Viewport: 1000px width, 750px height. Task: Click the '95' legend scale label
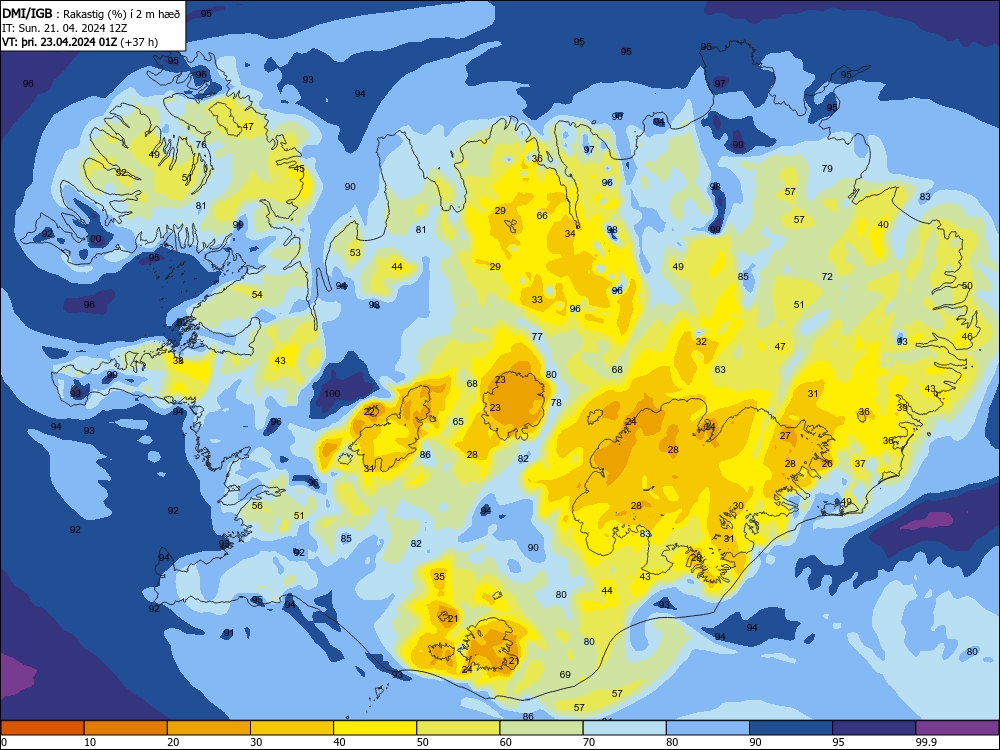click(839, 742)
